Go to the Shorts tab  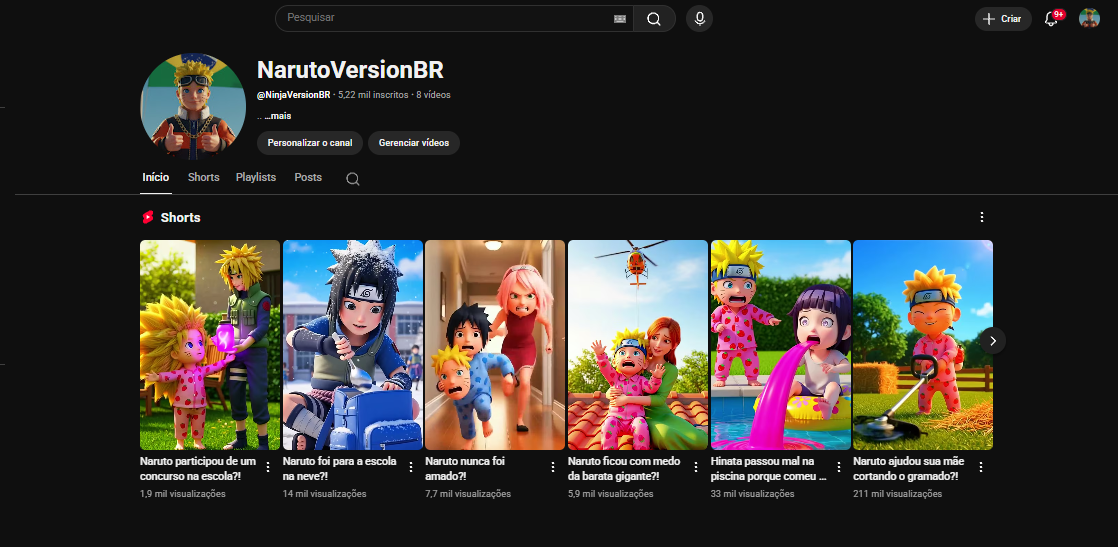point(203,177)
